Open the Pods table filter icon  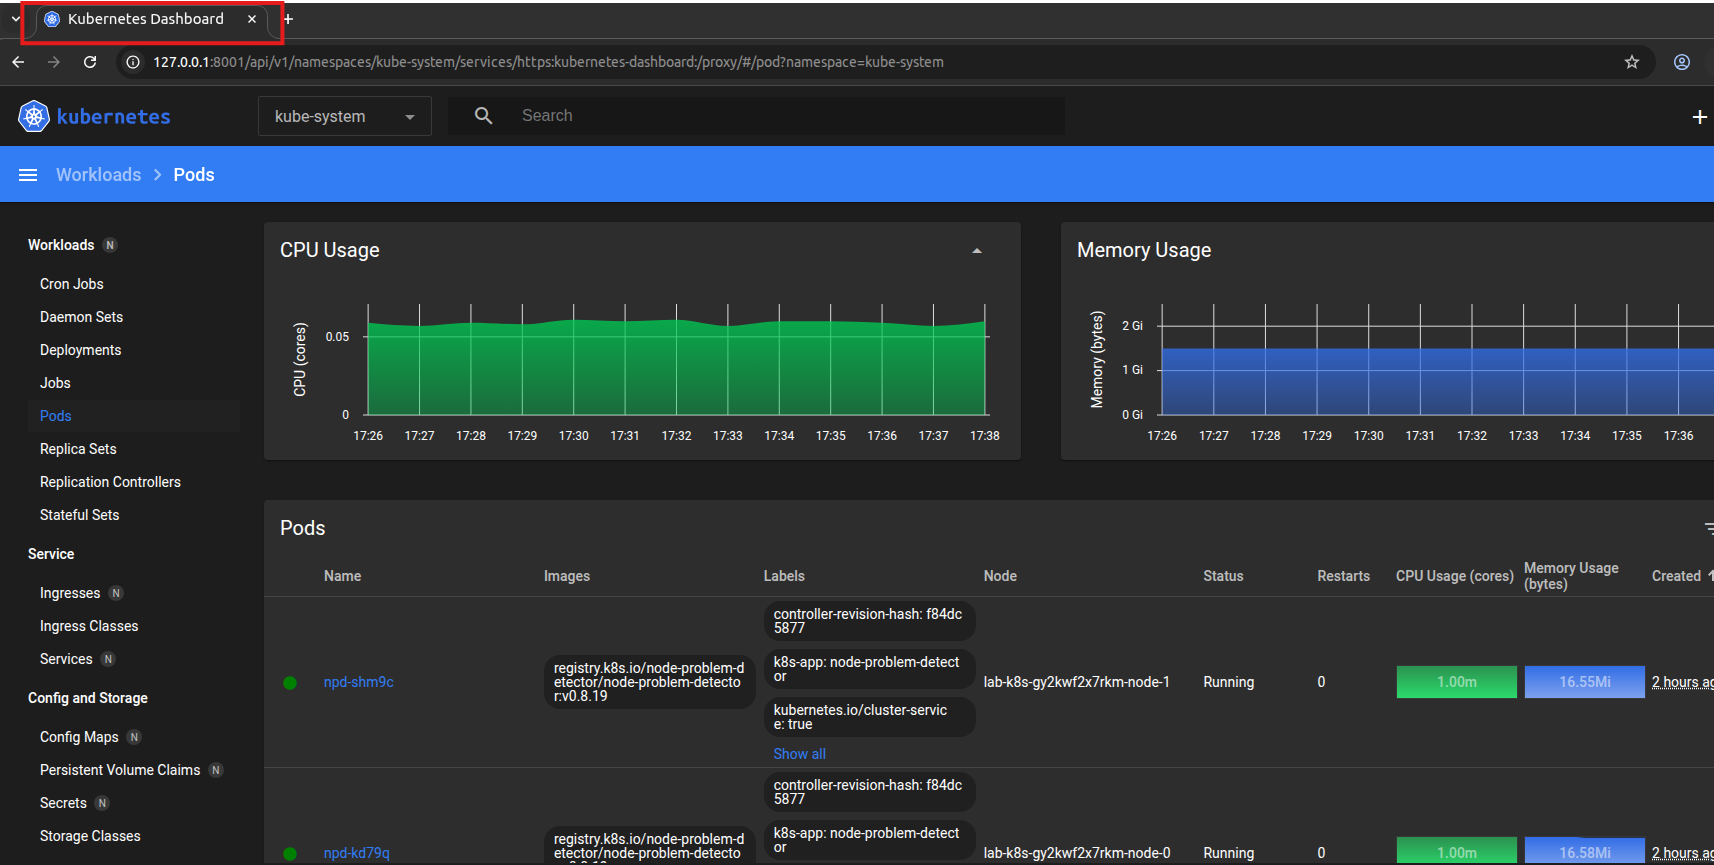coord(1708,528)
